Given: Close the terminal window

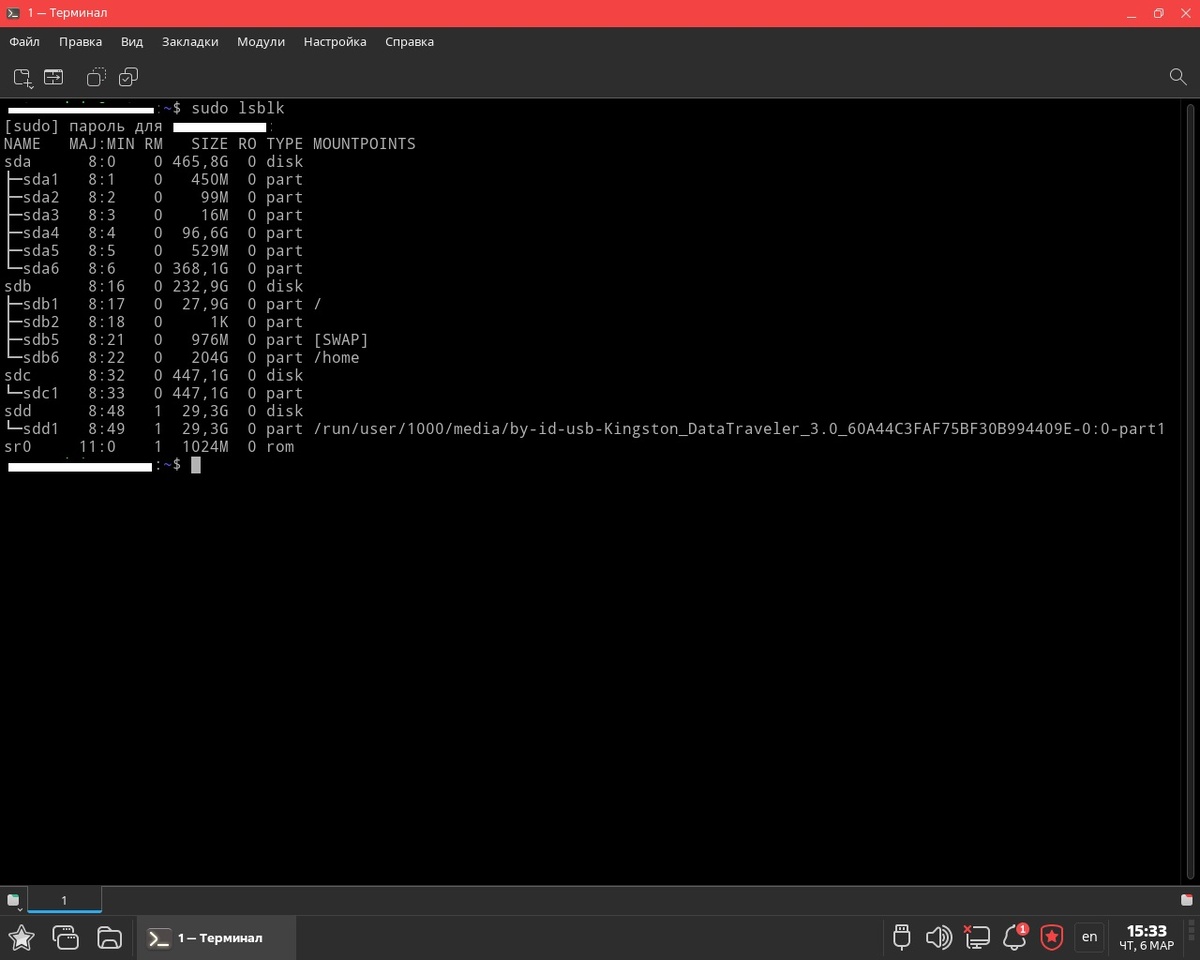Looking at the screenshot, I should 1186,13.
